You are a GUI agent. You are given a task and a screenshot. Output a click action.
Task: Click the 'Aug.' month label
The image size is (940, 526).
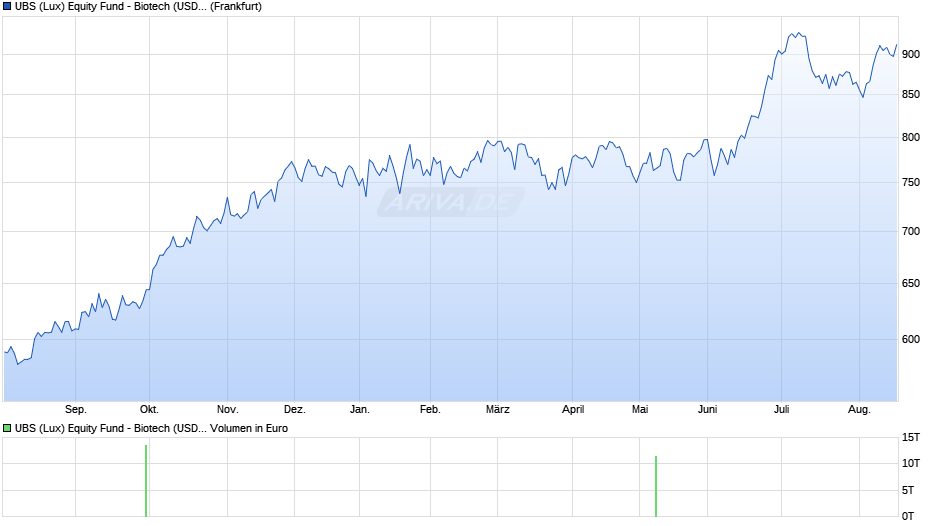(859, 410)
